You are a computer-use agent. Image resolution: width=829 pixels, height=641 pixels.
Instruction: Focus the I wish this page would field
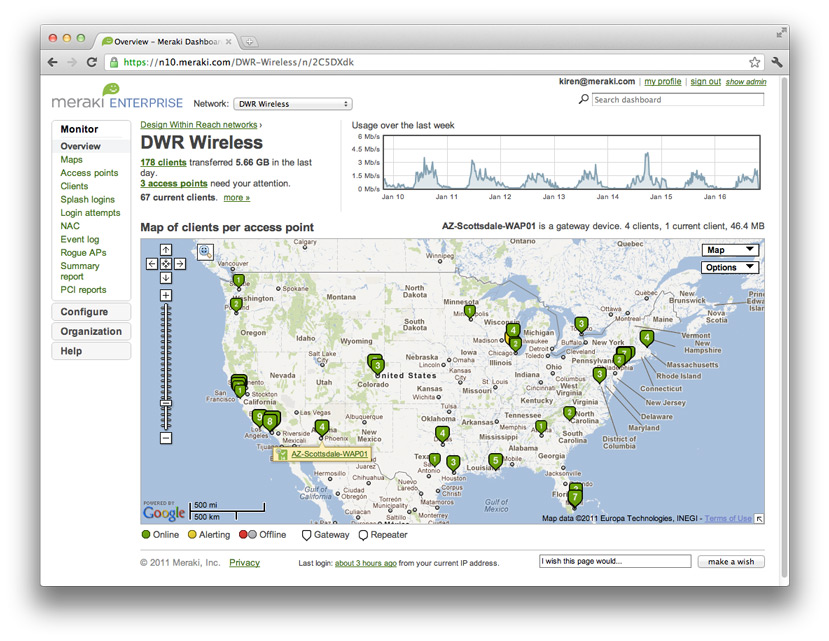(615, 561)
